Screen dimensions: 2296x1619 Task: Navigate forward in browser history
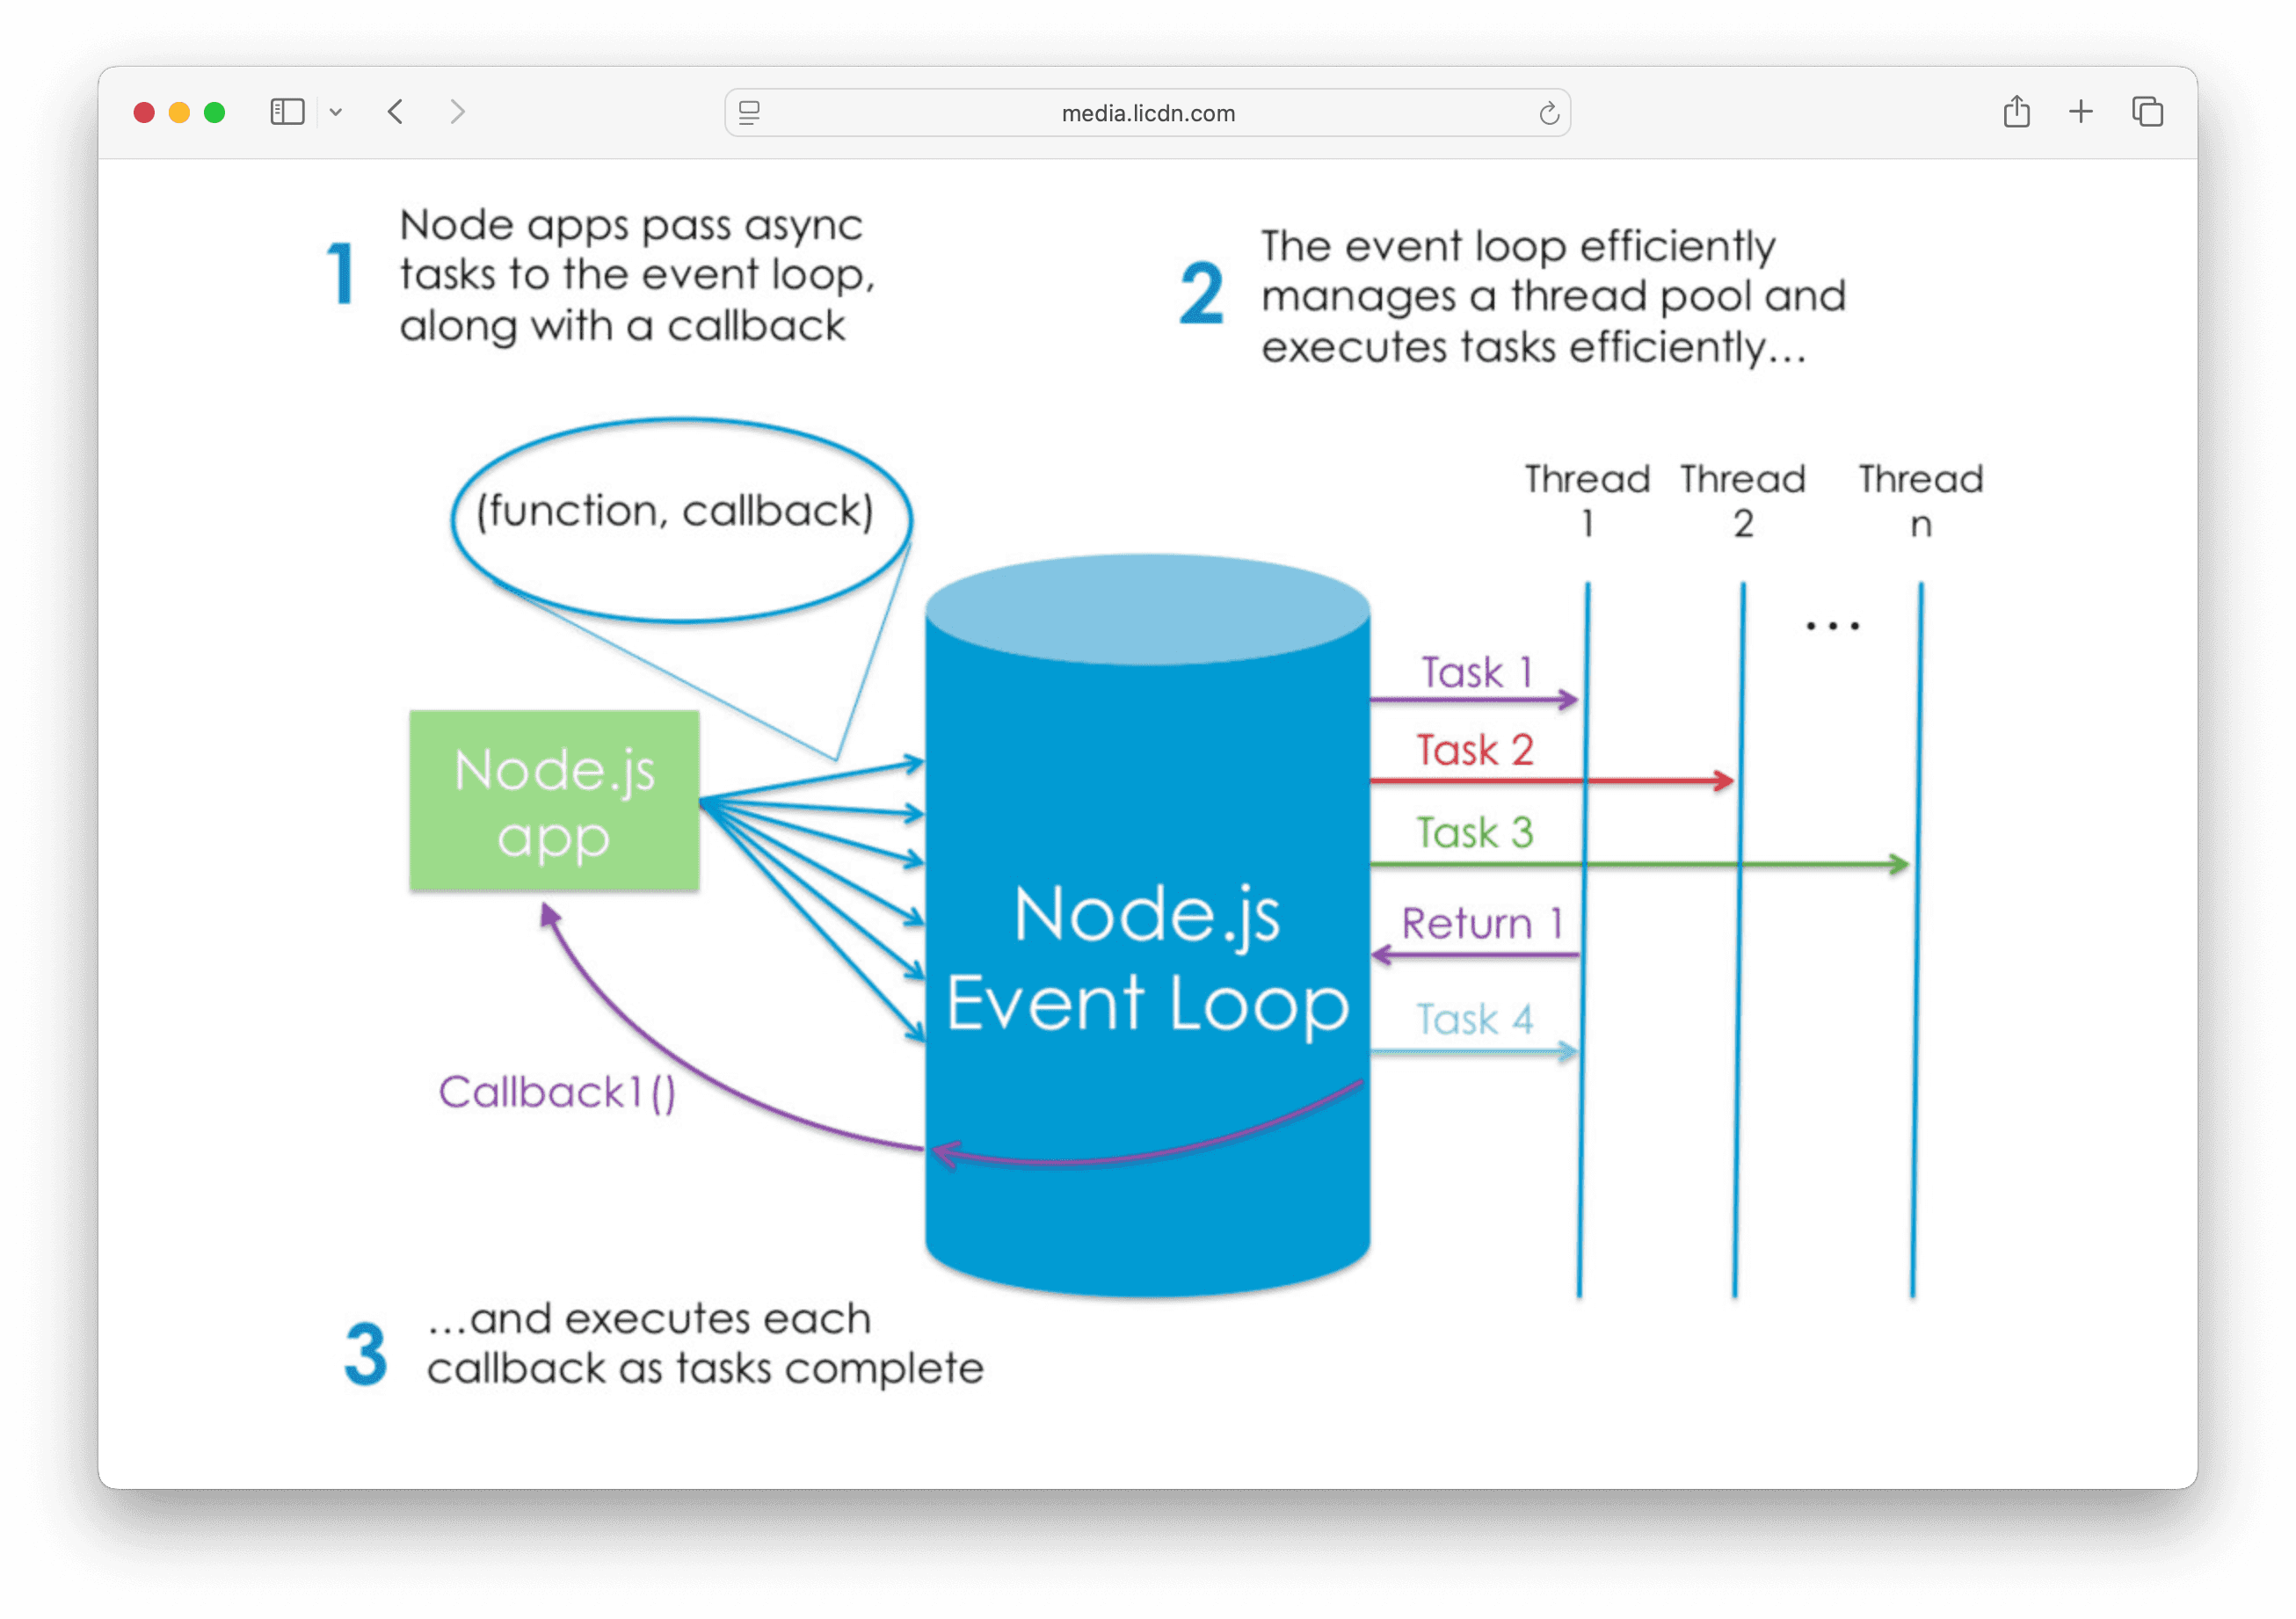457,112
